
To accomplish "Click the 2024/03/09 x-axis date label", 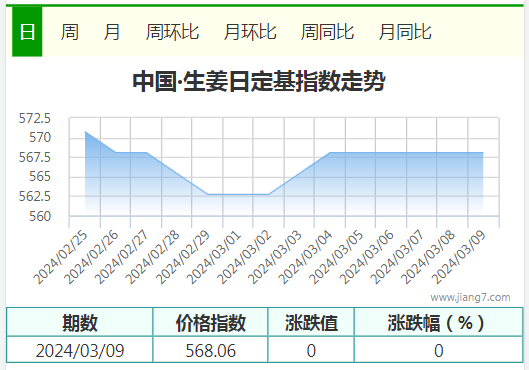I will pos(459,257).
